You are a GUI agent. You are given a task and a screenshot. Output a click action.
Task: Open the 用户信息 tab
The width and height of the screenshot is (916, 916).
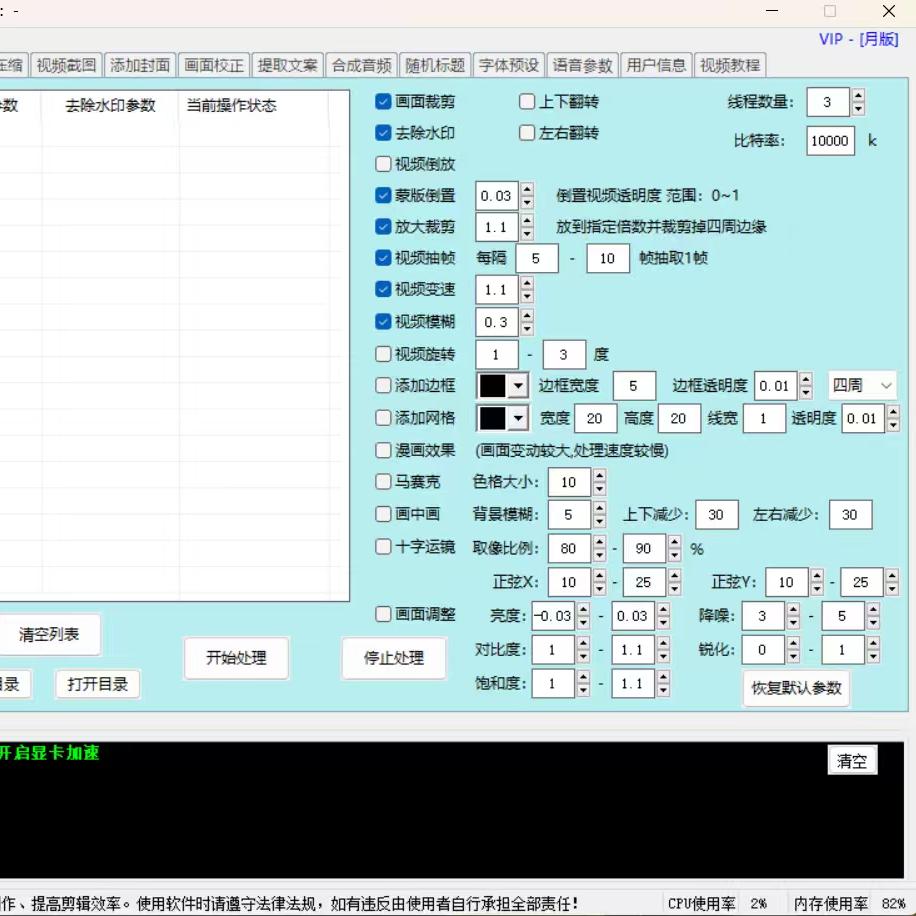[x=656, y=65]
